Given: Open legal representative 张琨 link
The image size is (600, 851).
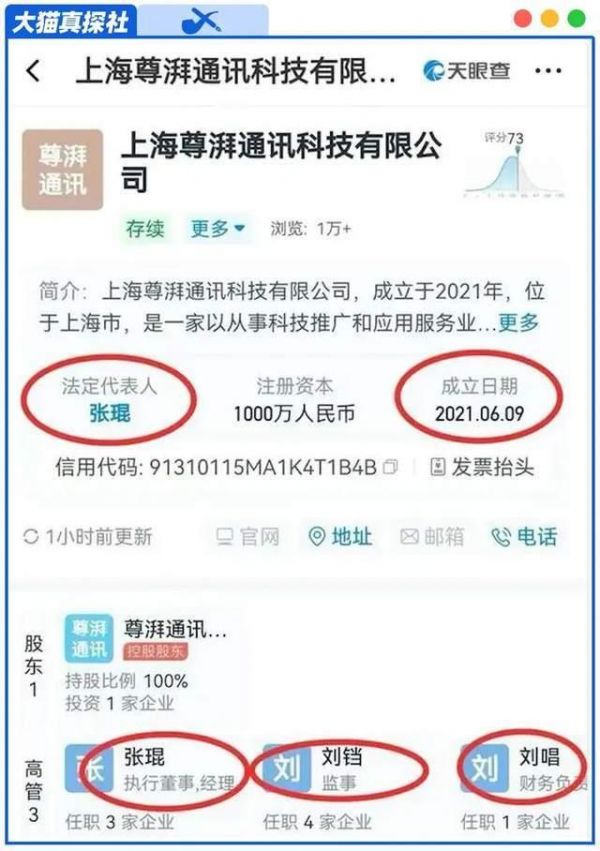Looking at the screenshot, I should (109, 414).
